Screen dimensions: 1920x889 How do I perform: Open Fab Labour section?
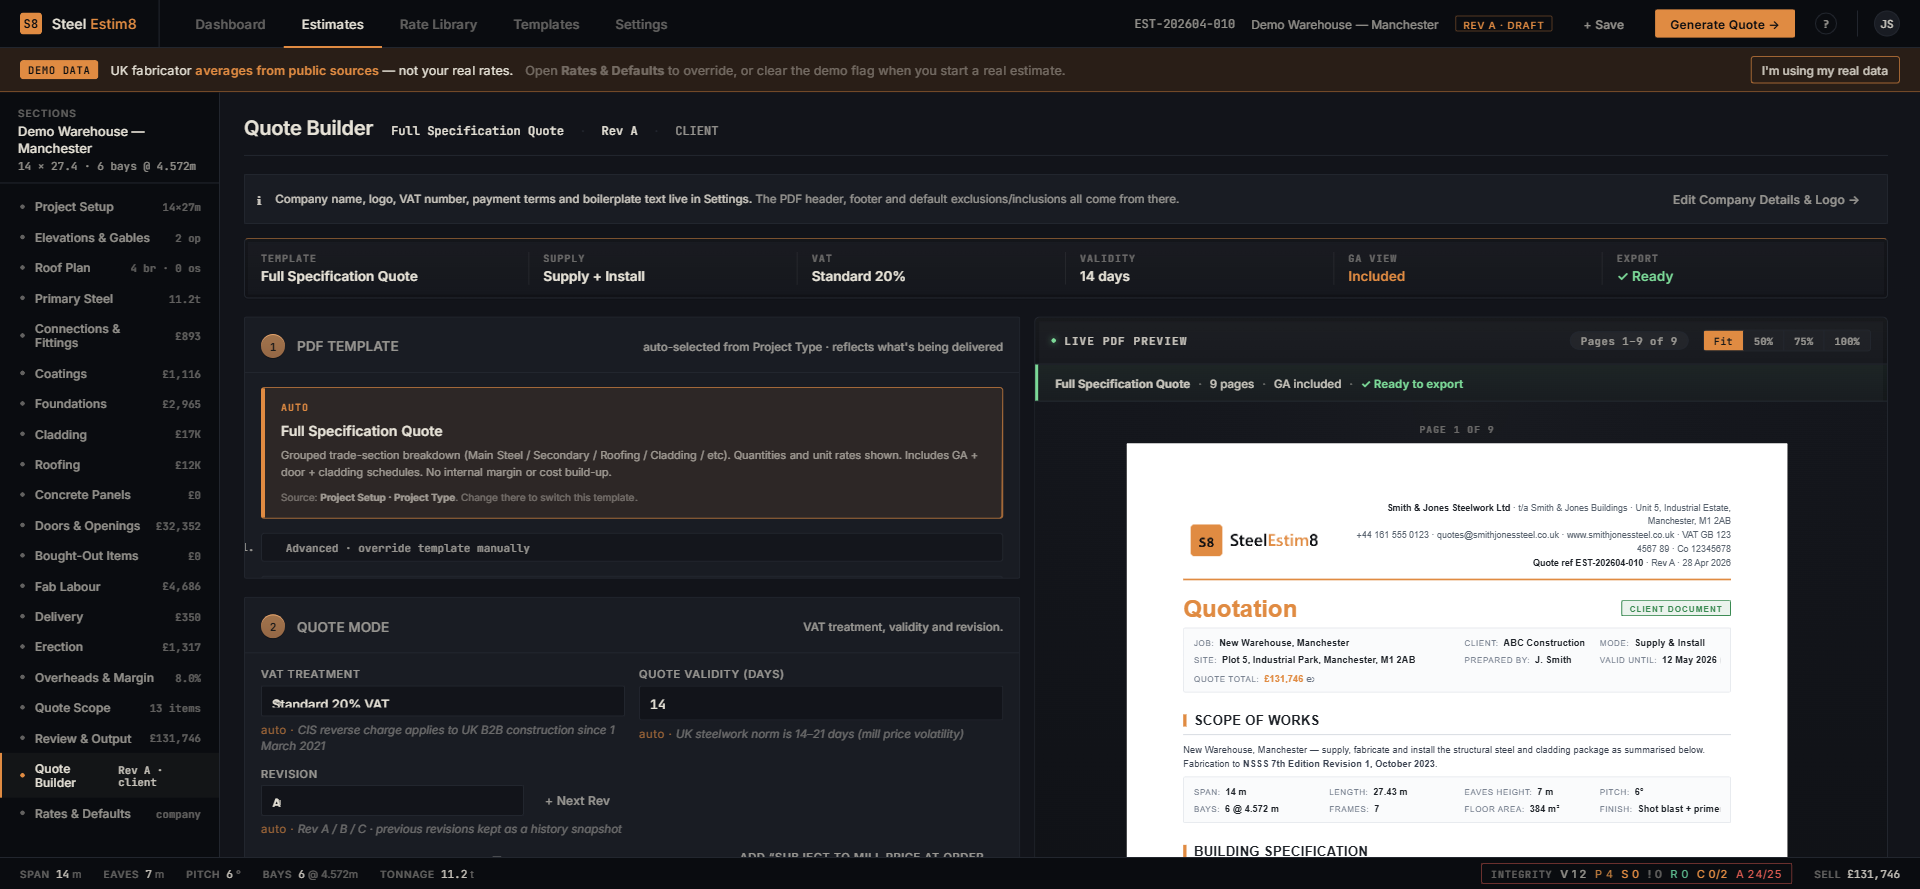[x=110, y=587]
